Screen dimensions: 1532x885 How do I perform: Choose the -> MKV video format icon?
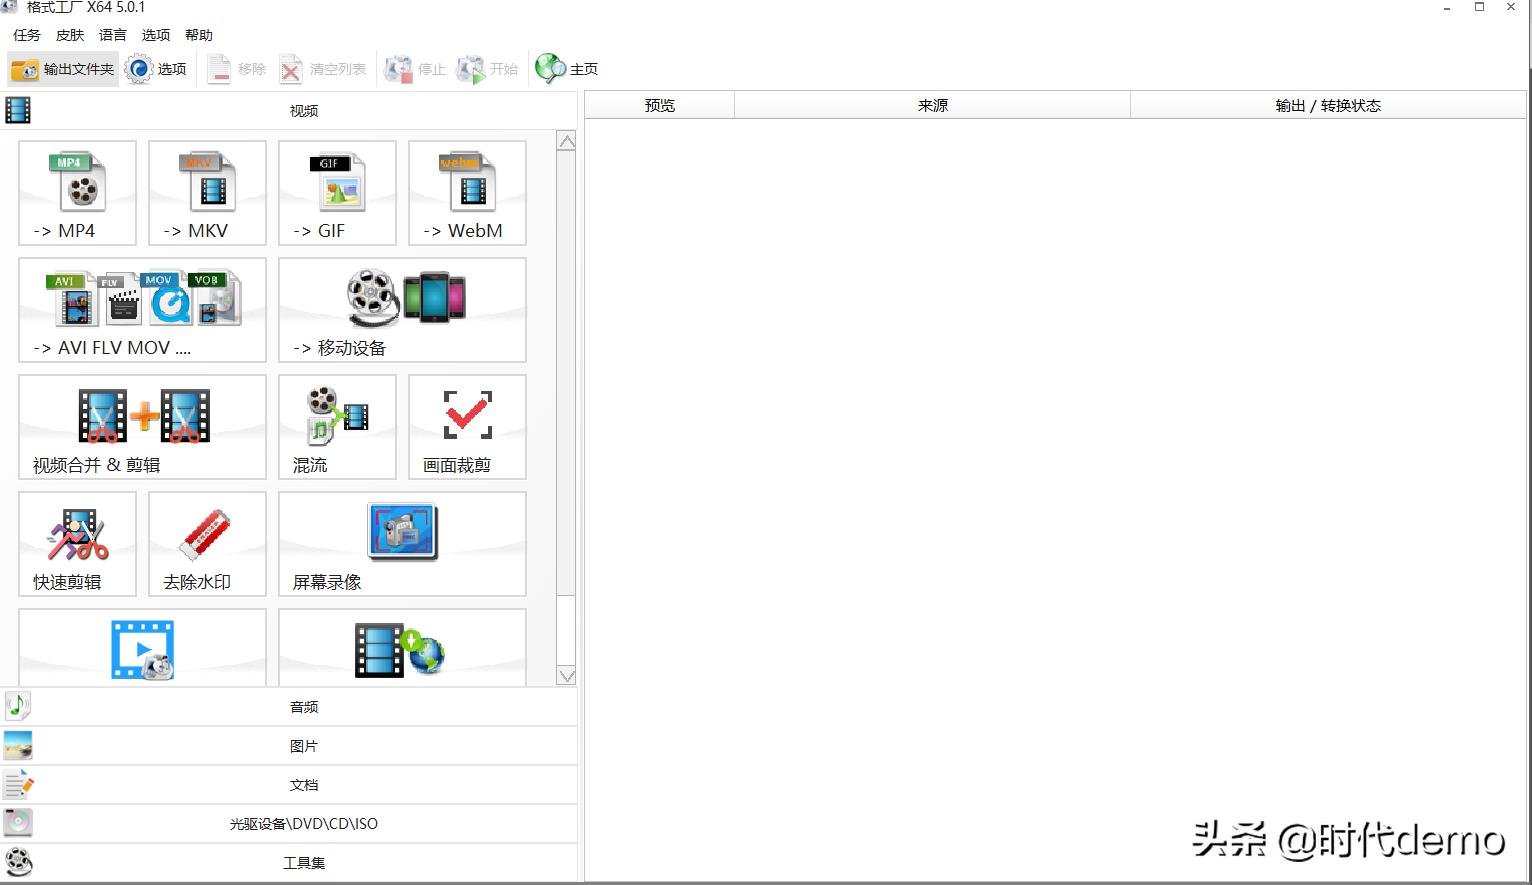point(207,192)
